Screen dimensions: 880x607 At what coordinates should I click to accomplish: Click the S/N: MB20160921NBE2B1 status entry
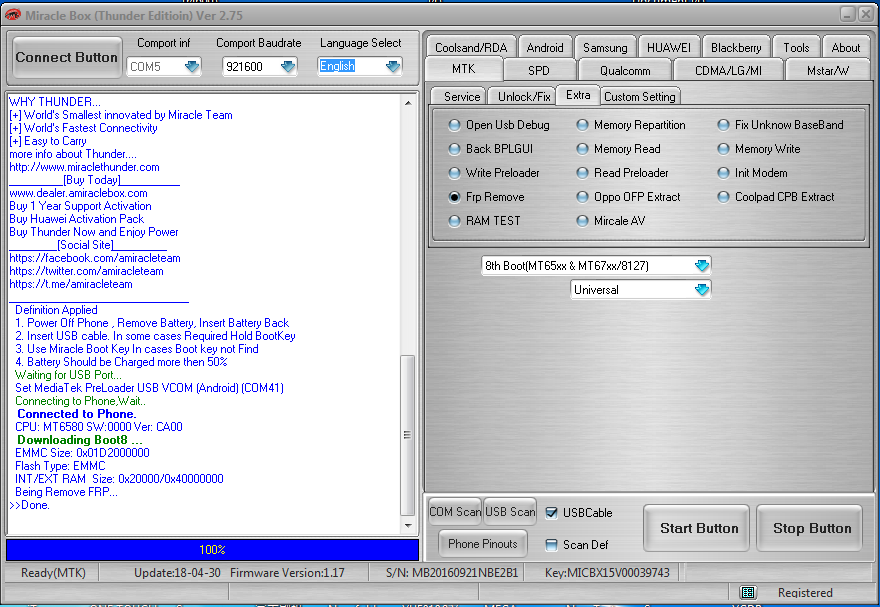[452, 573]
